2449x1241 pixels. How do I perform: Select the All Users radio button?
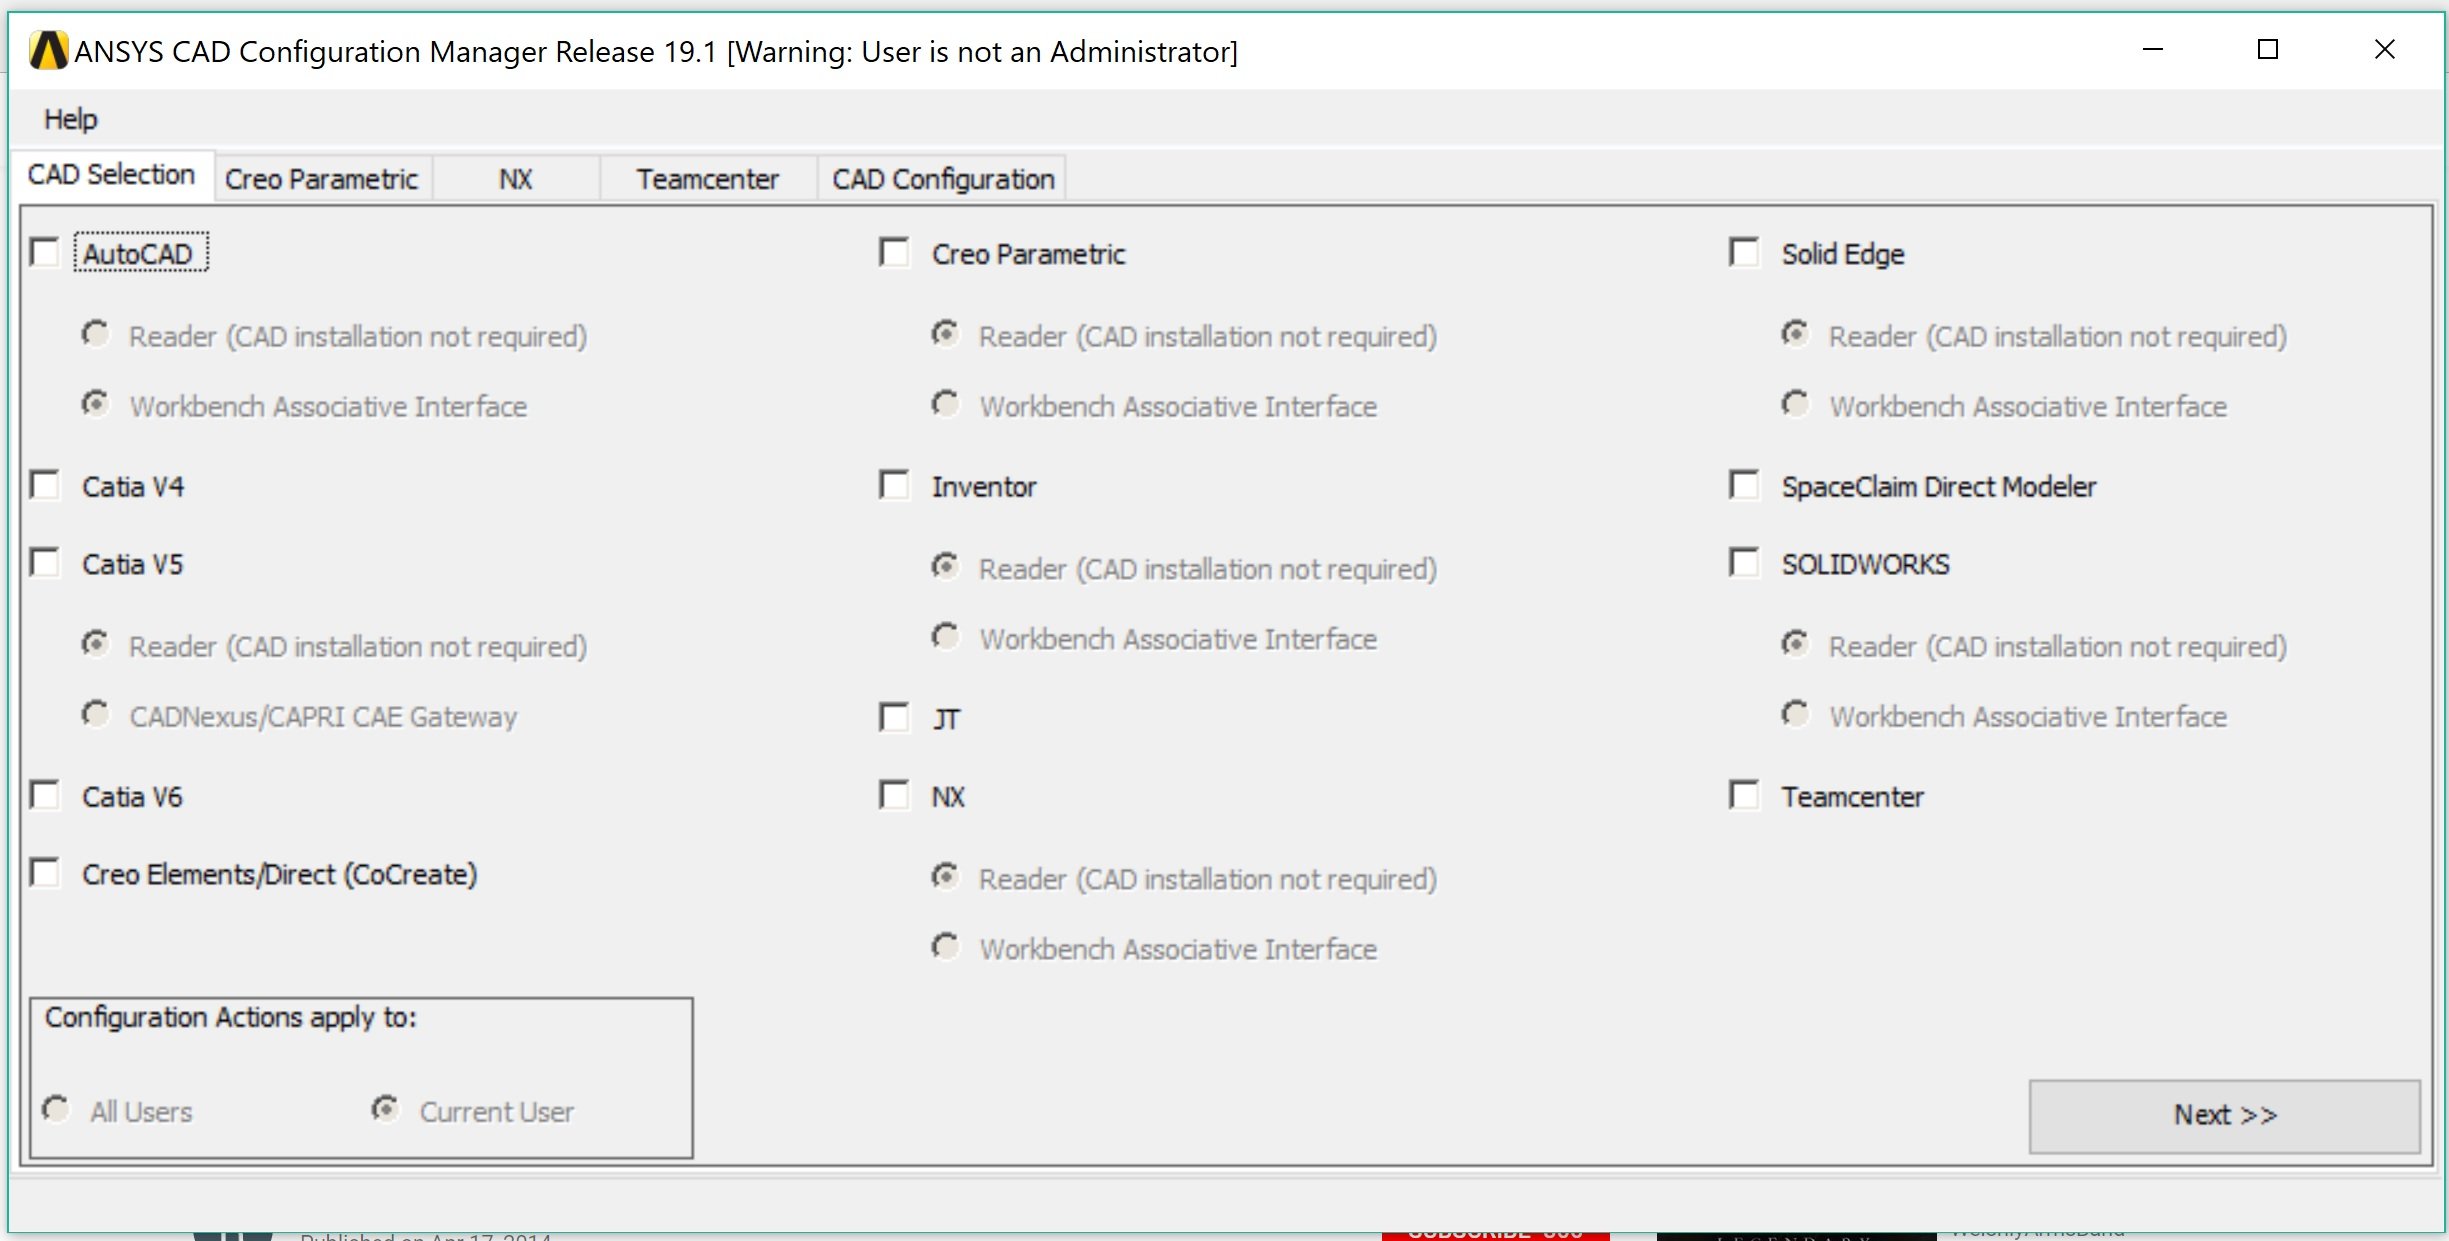pos(57,1110)
